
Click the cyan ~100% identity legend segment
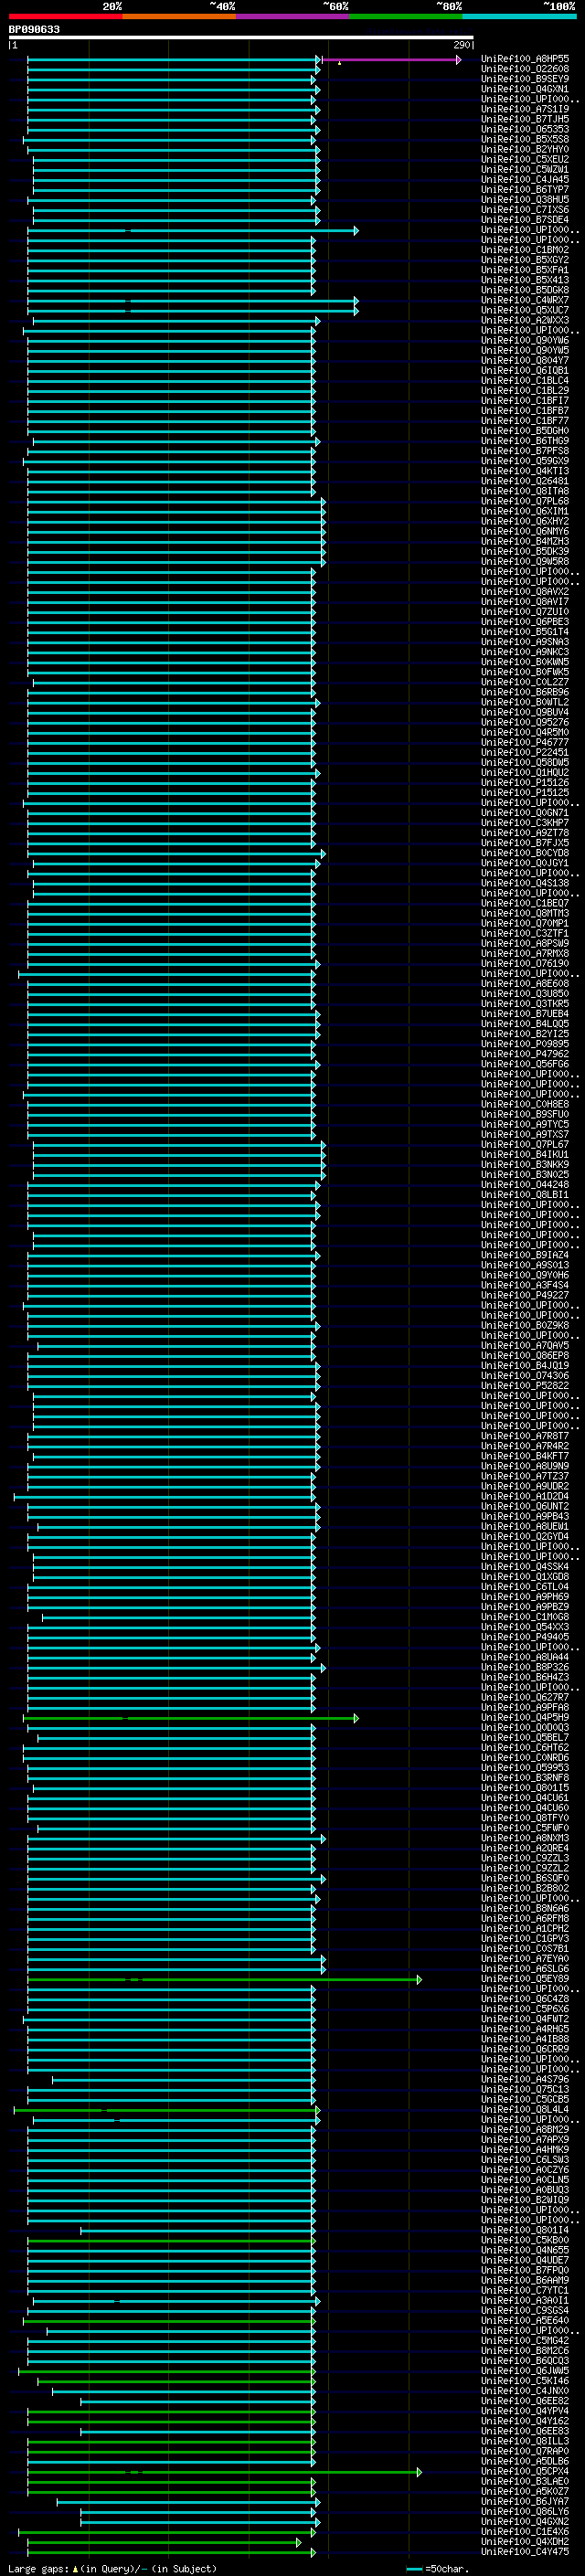pyautogui.click(x=519, y=16)
